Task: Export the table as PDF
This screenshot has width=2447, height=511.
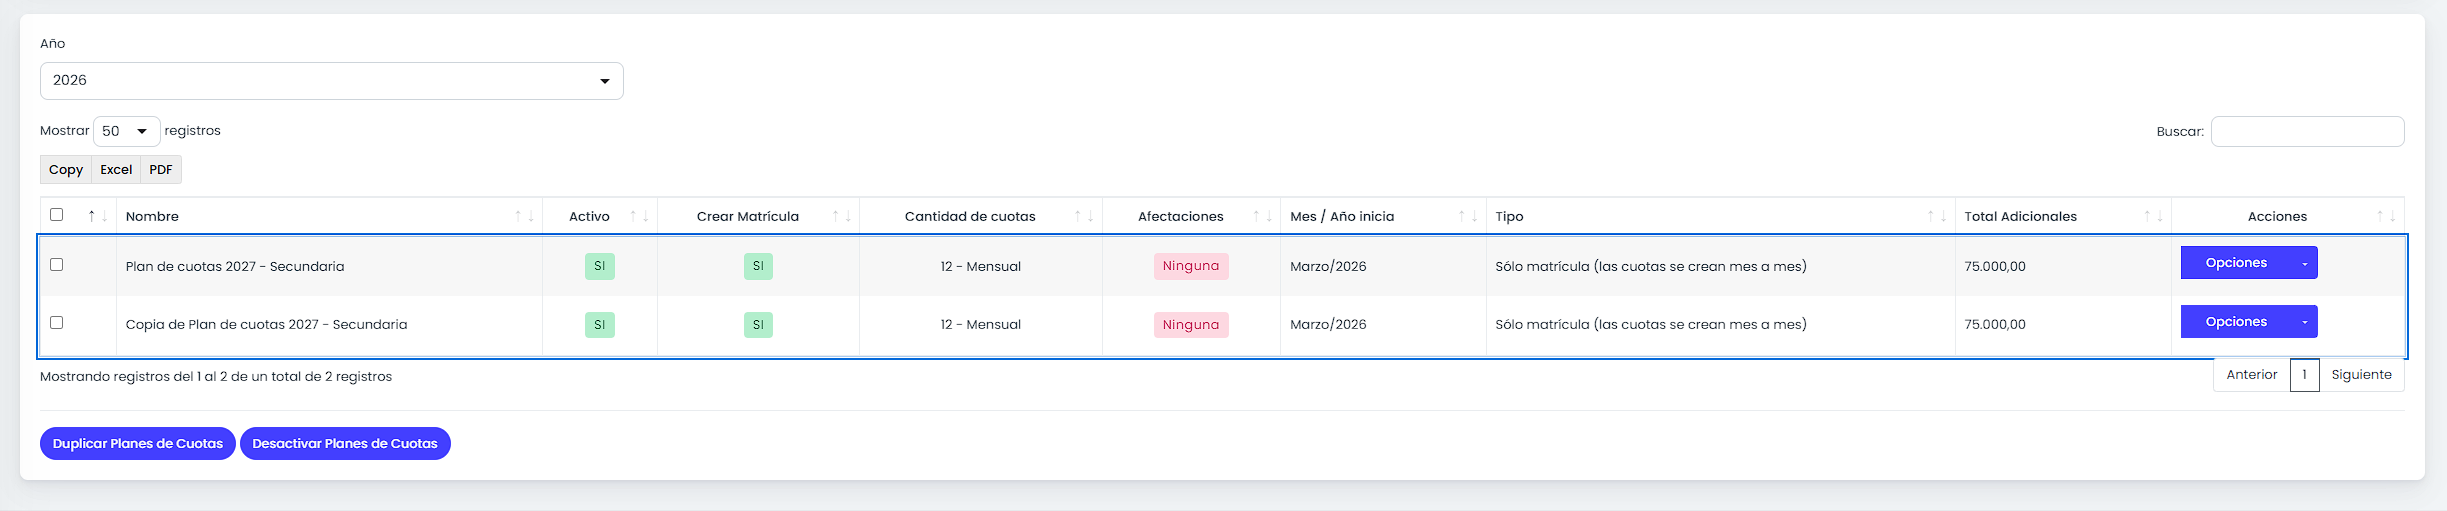Action: coord(161,170)
